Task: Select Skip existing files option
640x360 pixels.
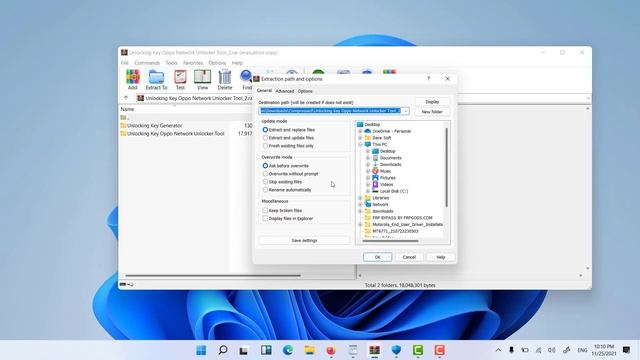Action: coord(282,182)
